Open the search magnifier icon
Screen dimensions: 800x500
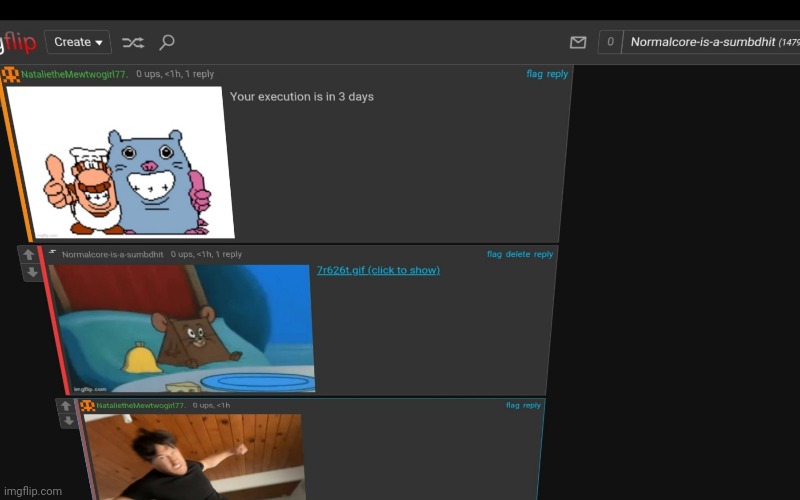coord(167,42)
